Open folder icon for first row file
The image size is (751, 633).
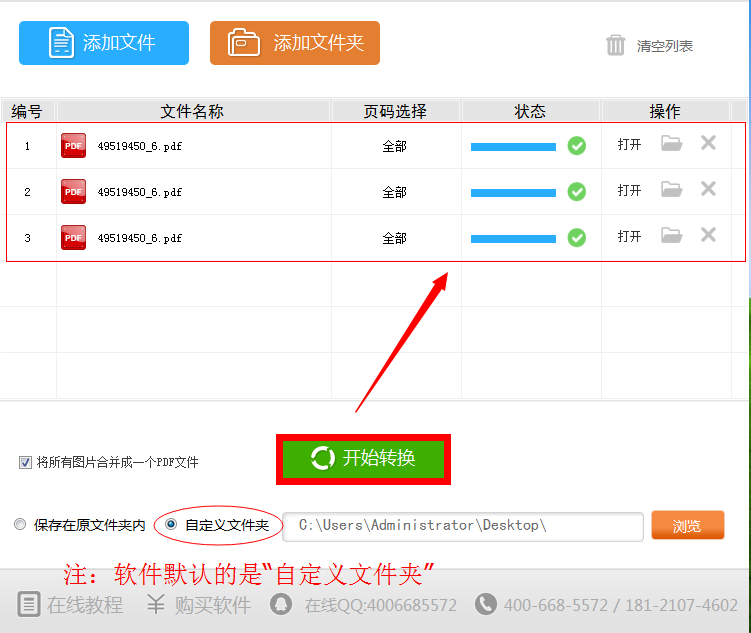tap(671, 144)
